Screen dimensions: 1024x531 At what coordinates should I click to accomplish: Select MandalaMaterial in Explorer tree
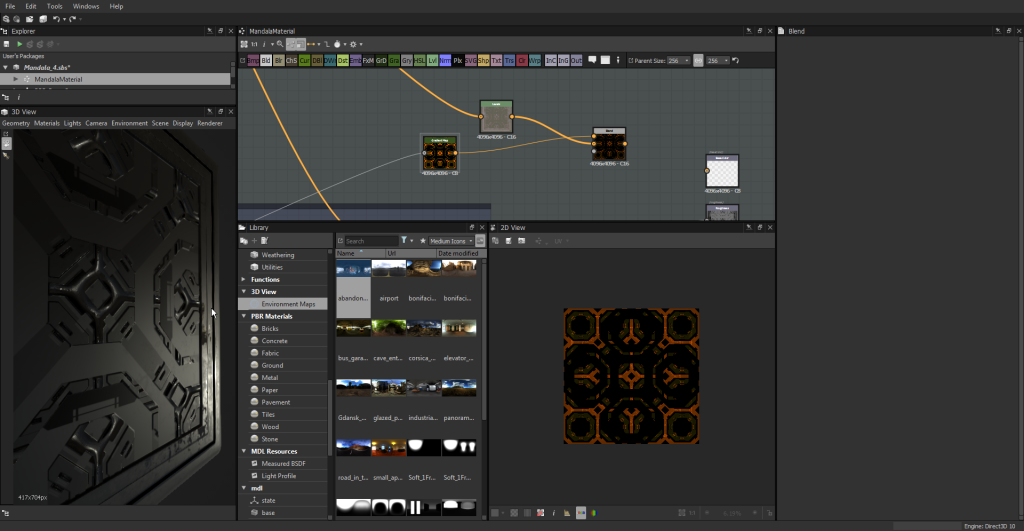[x=58, y=79]
